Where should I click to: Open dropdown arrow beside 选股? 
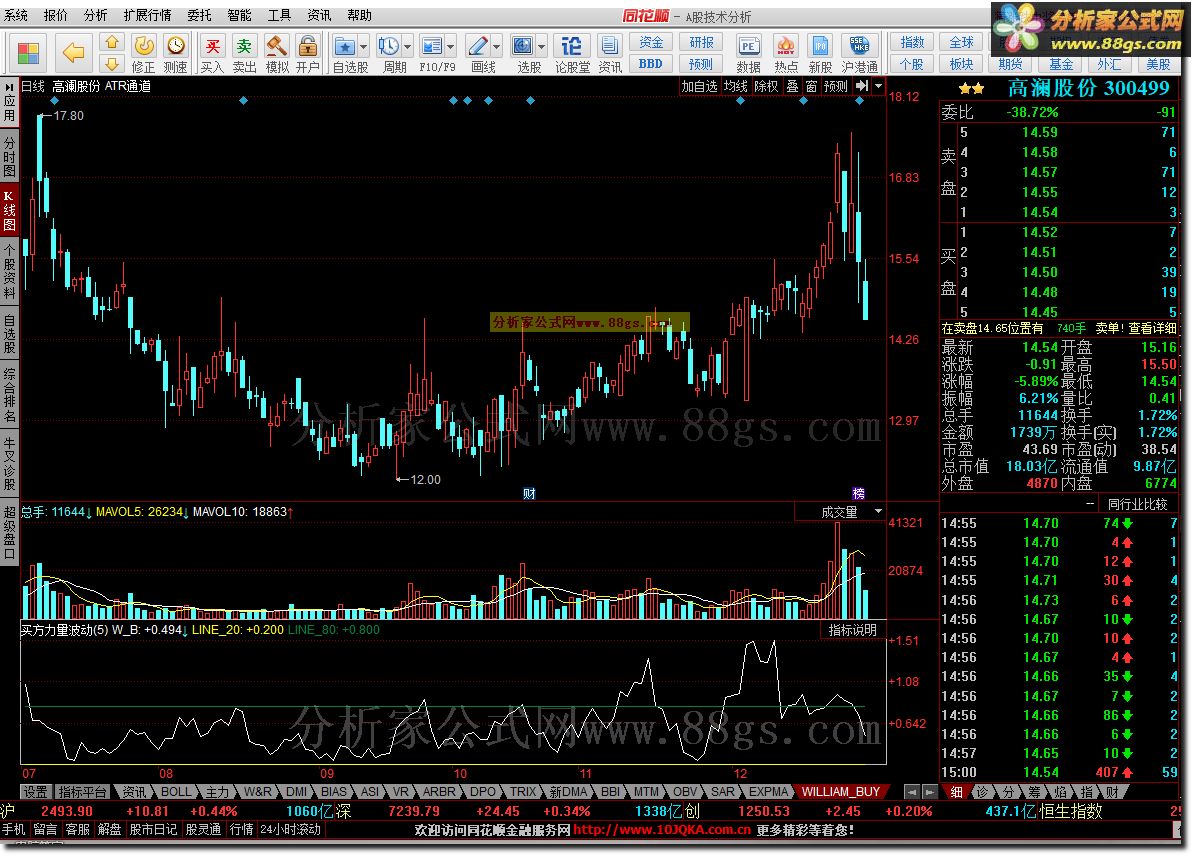(541, 46)
